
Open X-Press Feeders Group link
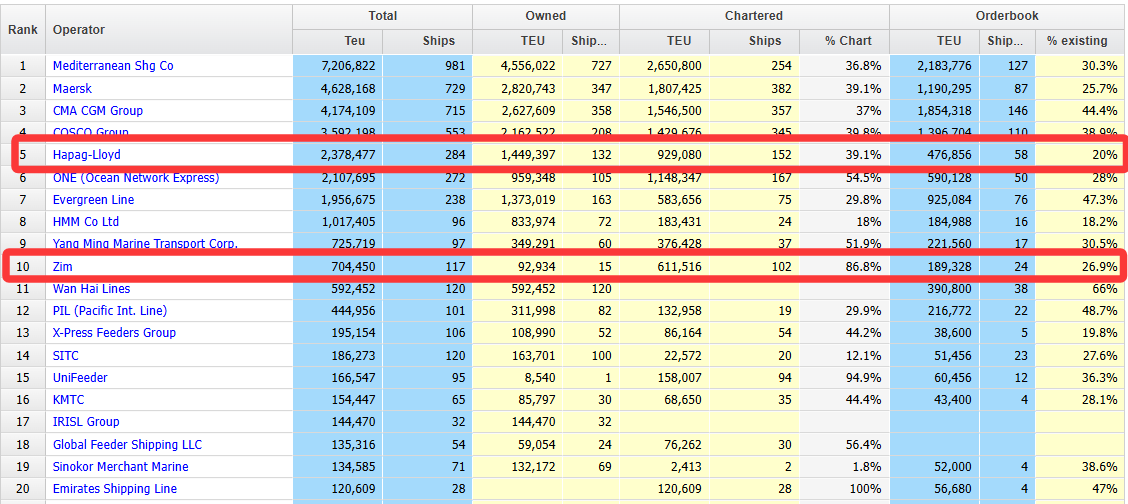point(114,333)
